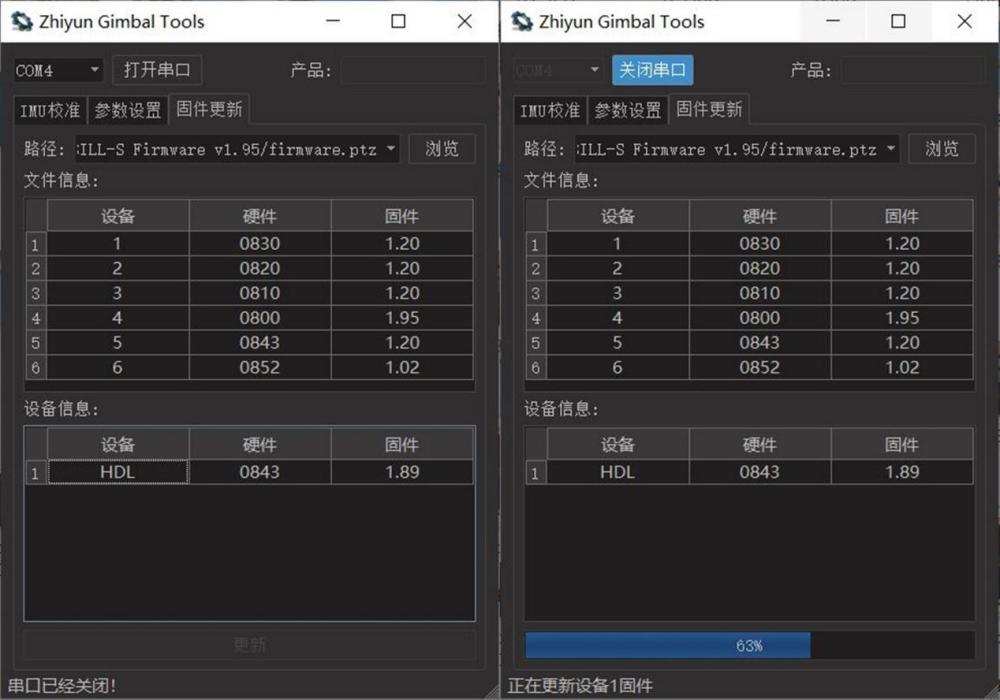Image resolution: width=1000 pixels, height=700 pixels.
Task: Click hardware 0810 cell in left window
Action: (260, 293)
